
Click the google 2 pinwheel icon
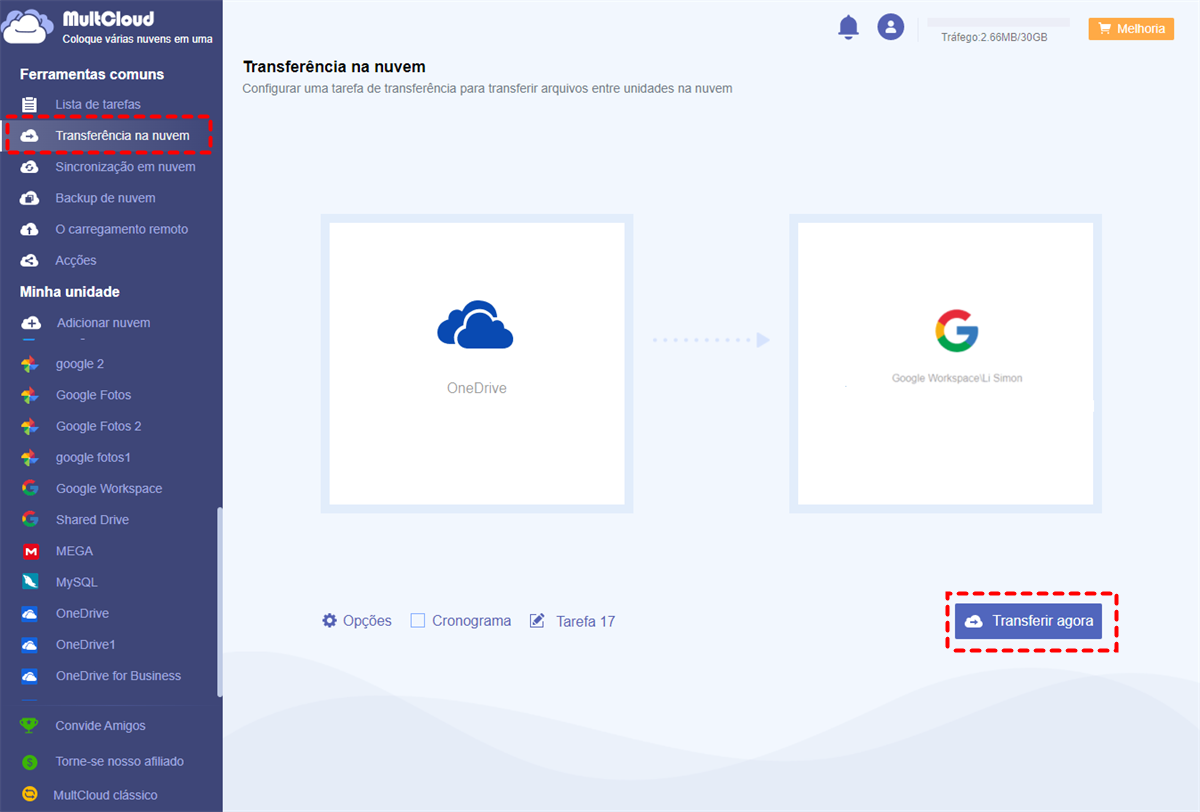point(30,364)
